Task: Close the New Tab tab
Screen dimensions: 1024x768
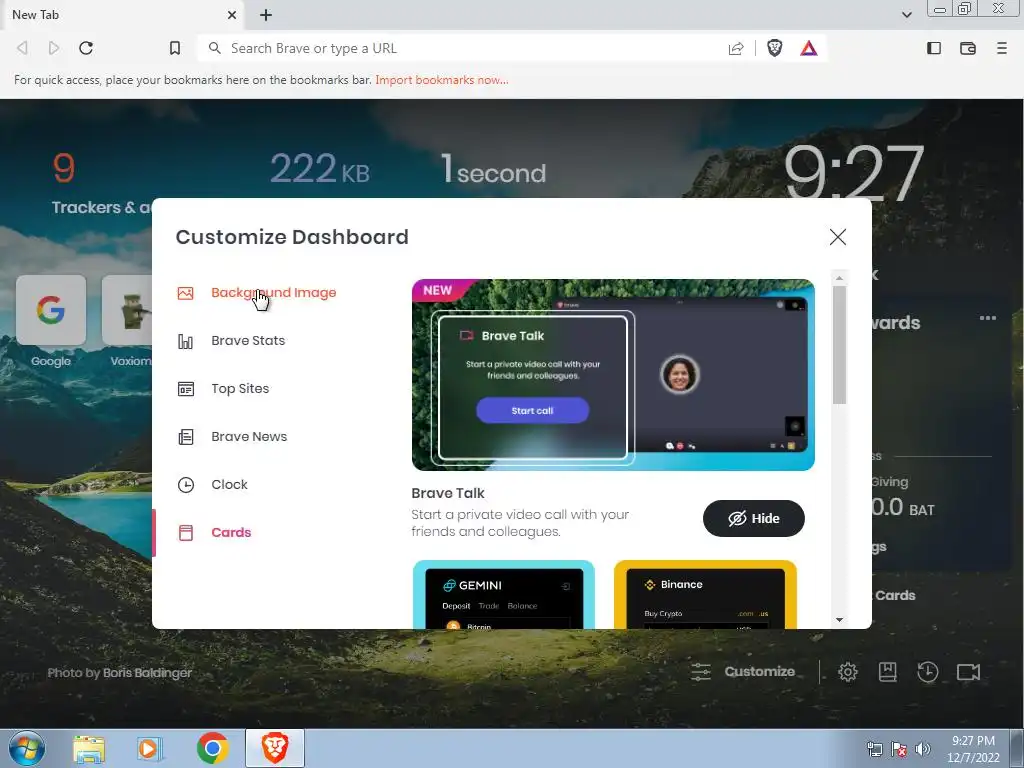Action: click(232, 15)
